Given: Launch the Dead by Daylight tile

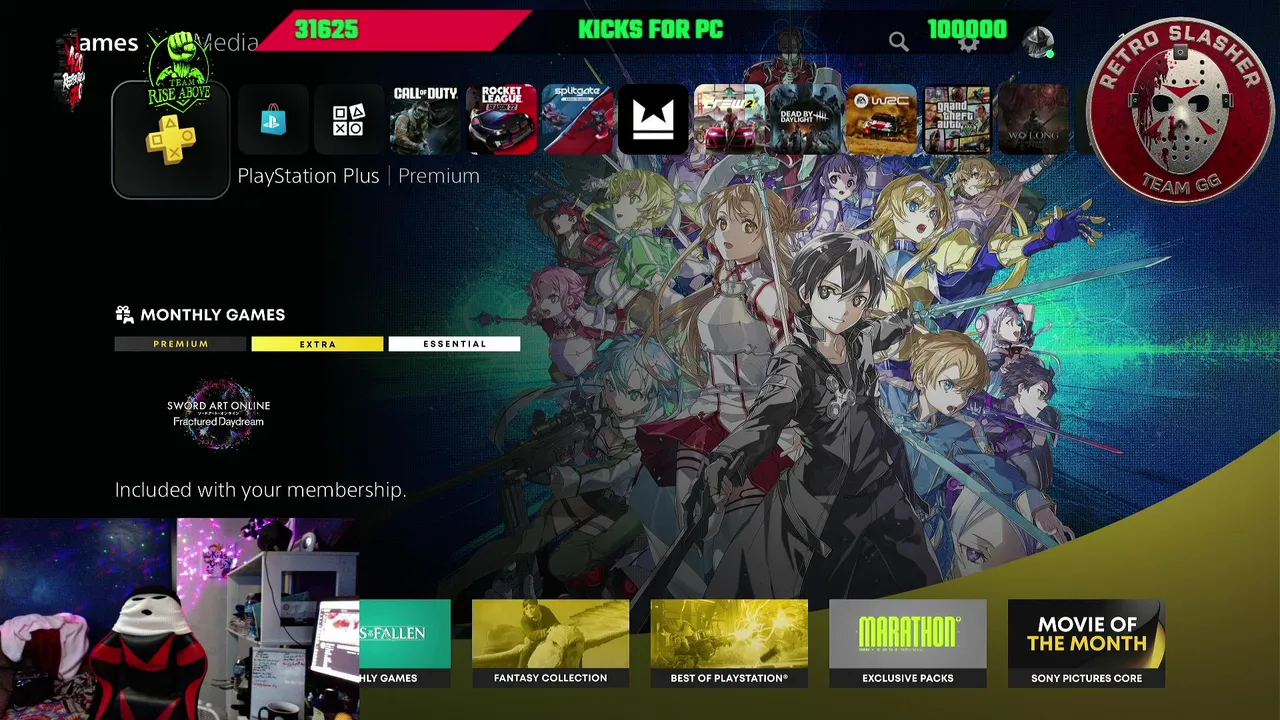Looking at the screenshot, I should [x=805, y=120].
